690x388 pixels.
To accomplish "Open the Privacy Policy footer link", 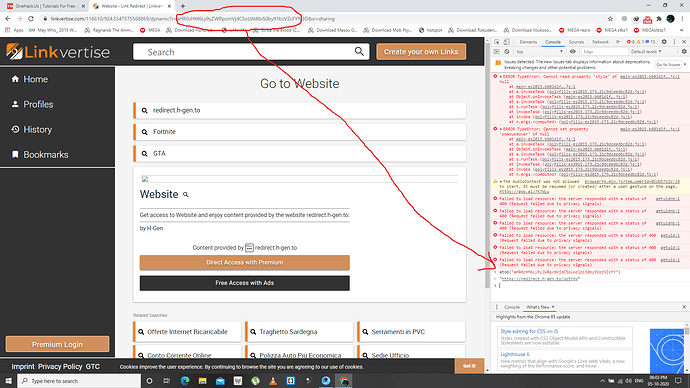I will (x=60, y=366).
